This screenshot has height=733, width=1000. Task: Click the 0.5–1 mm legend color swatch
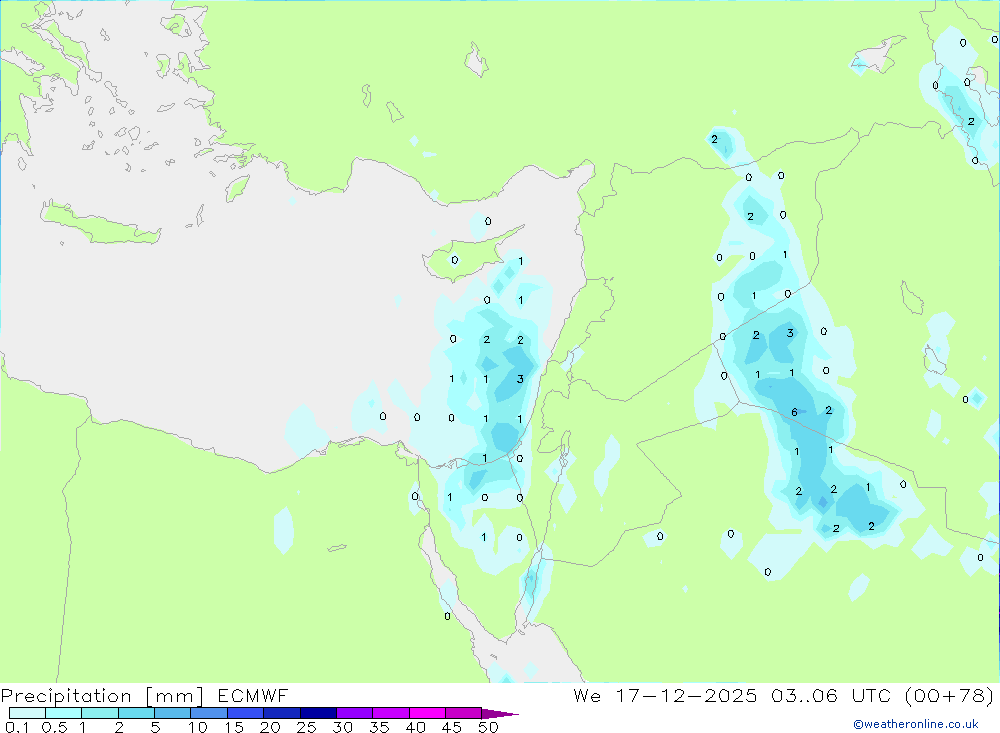click(64, 713)
